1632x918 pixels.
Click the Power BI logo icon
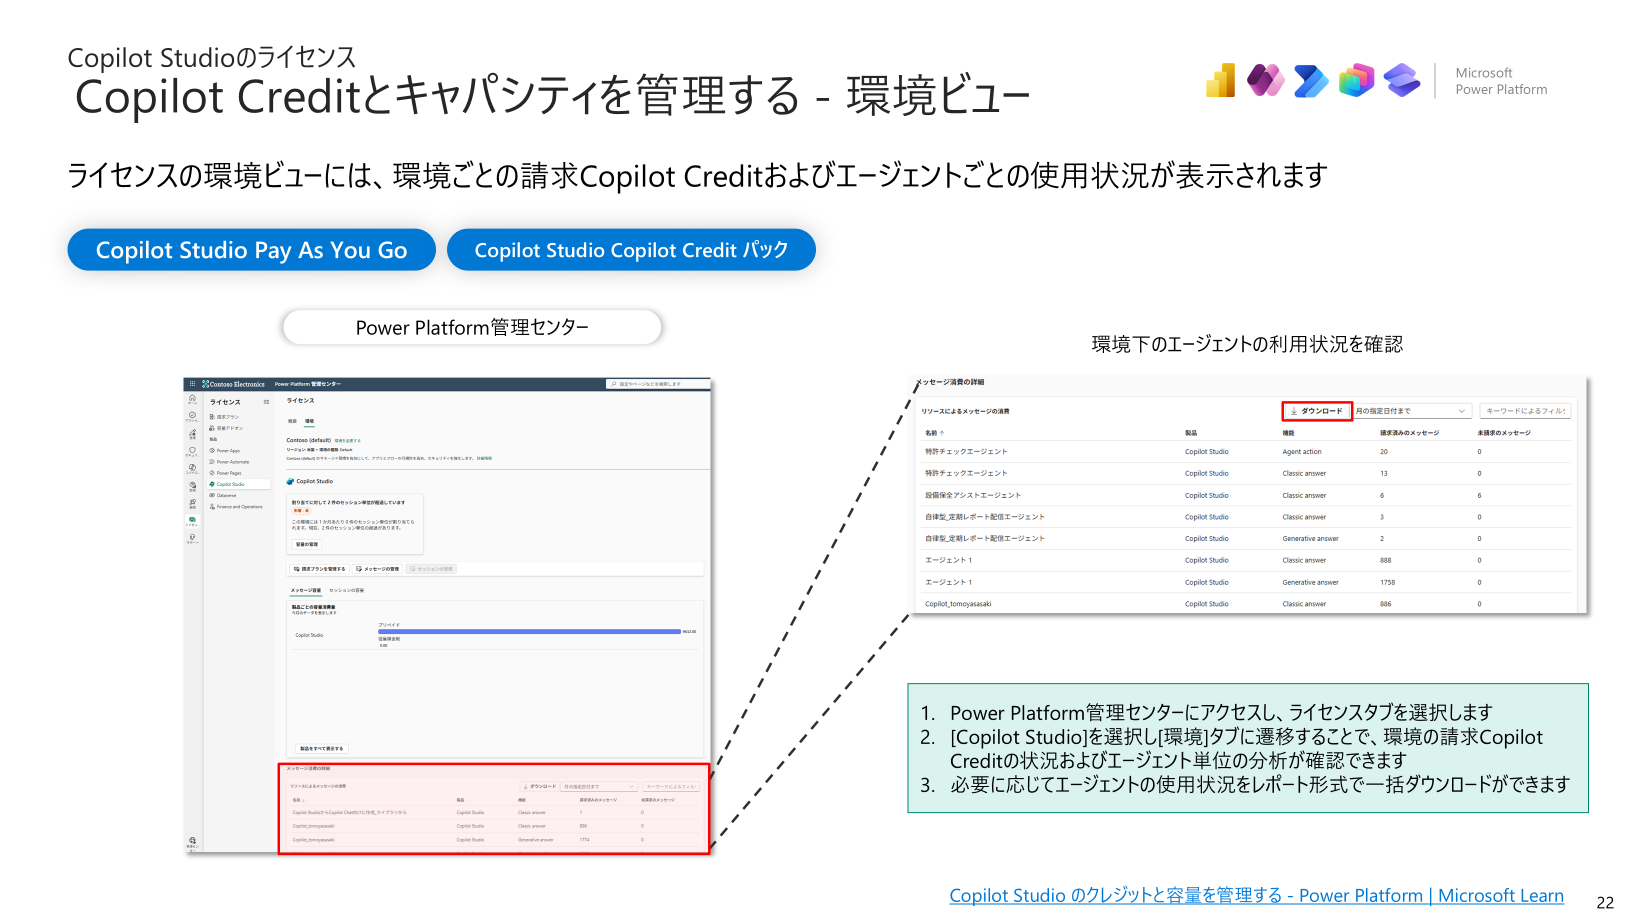1221,81
